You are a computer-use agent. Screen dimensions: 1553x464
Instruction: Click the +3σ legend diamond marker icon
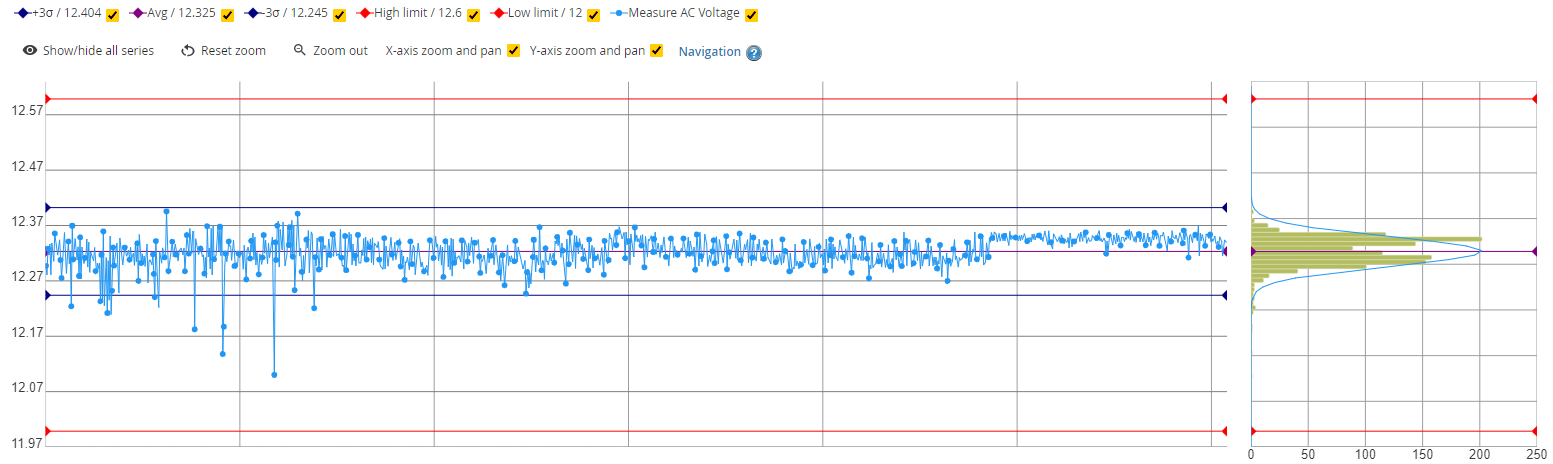(x=23, y=14)
